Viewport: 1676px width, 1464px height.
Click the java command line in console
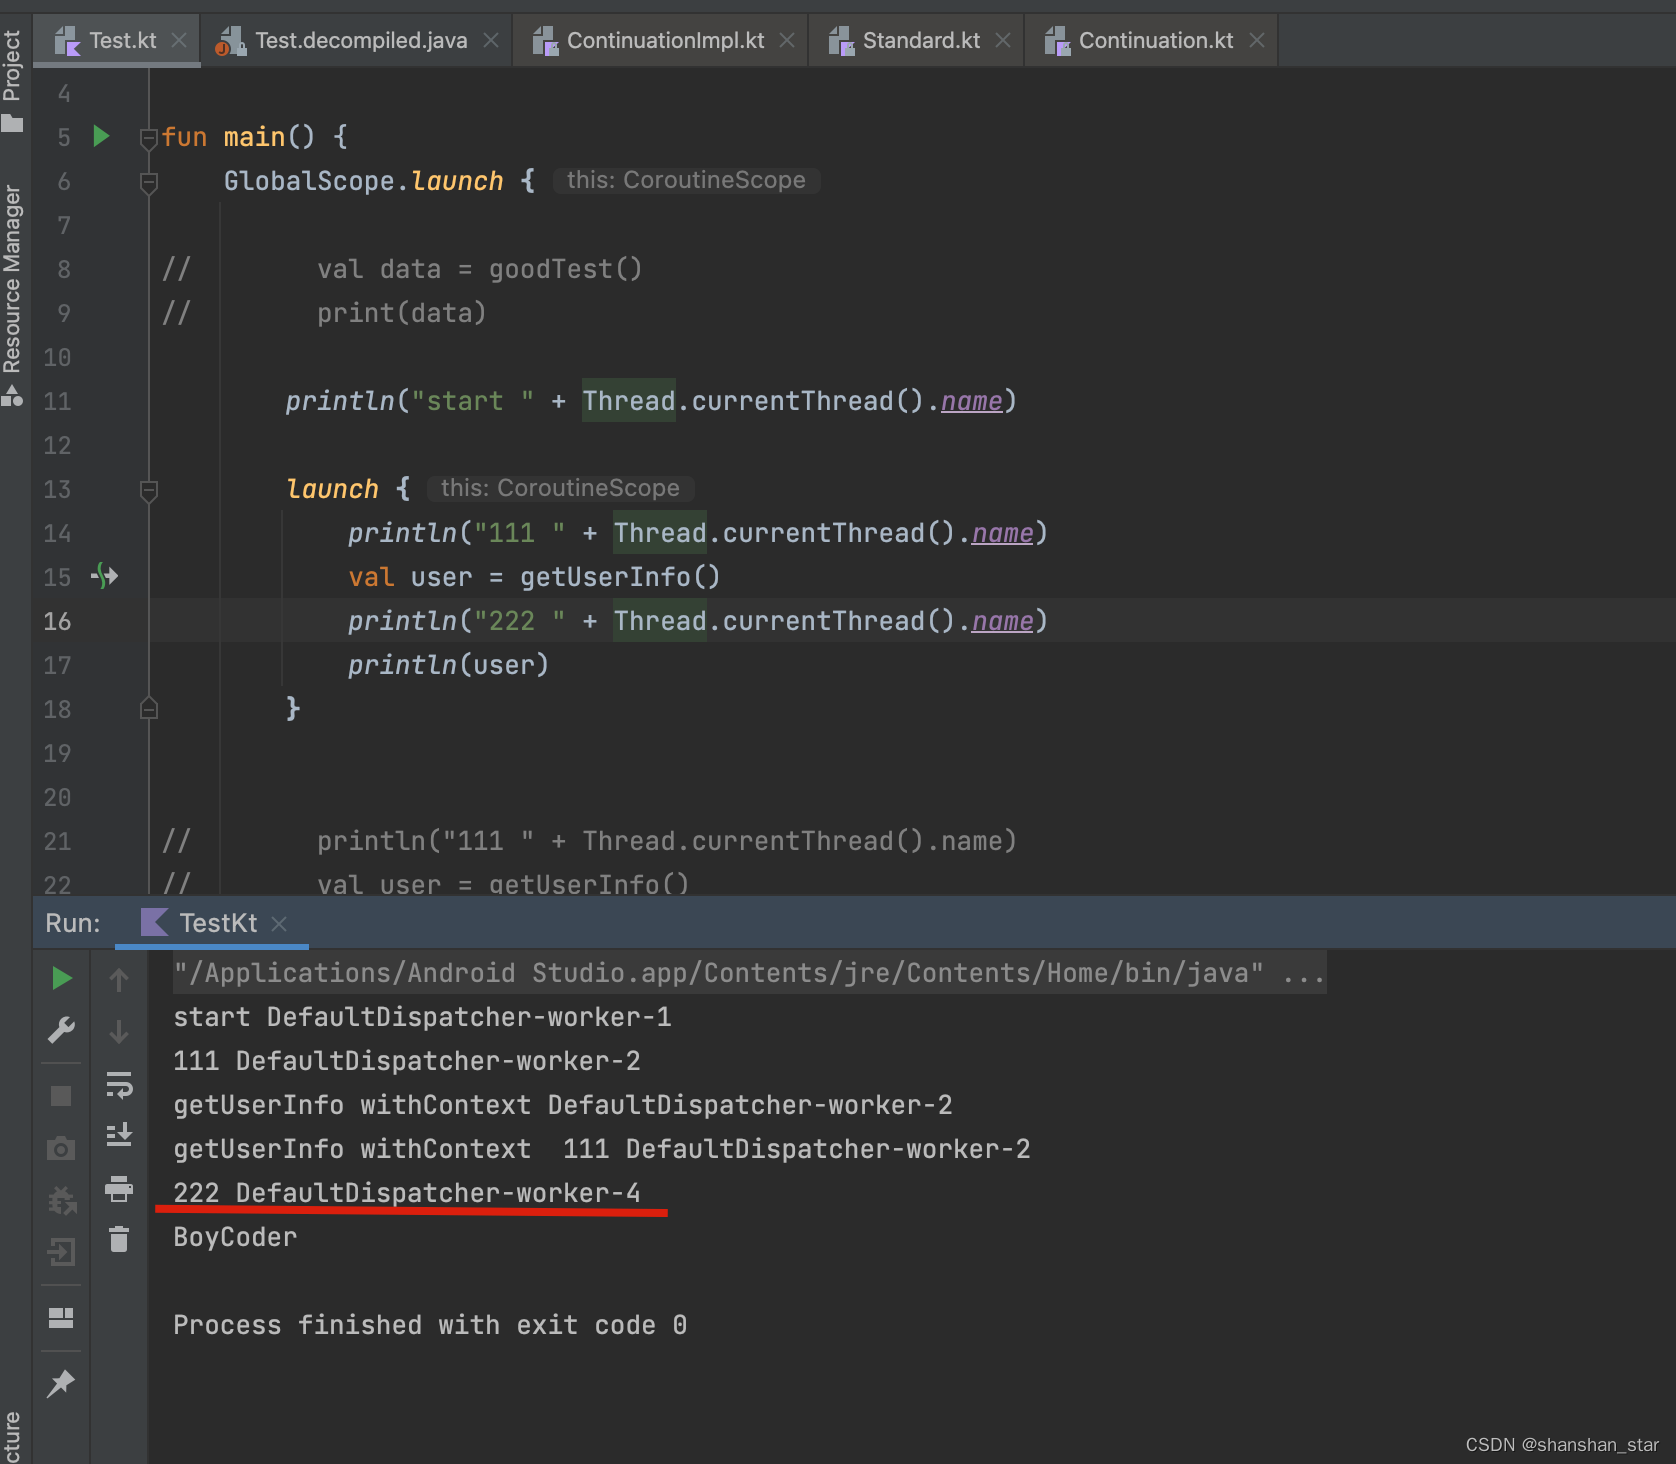pos(749,973)
